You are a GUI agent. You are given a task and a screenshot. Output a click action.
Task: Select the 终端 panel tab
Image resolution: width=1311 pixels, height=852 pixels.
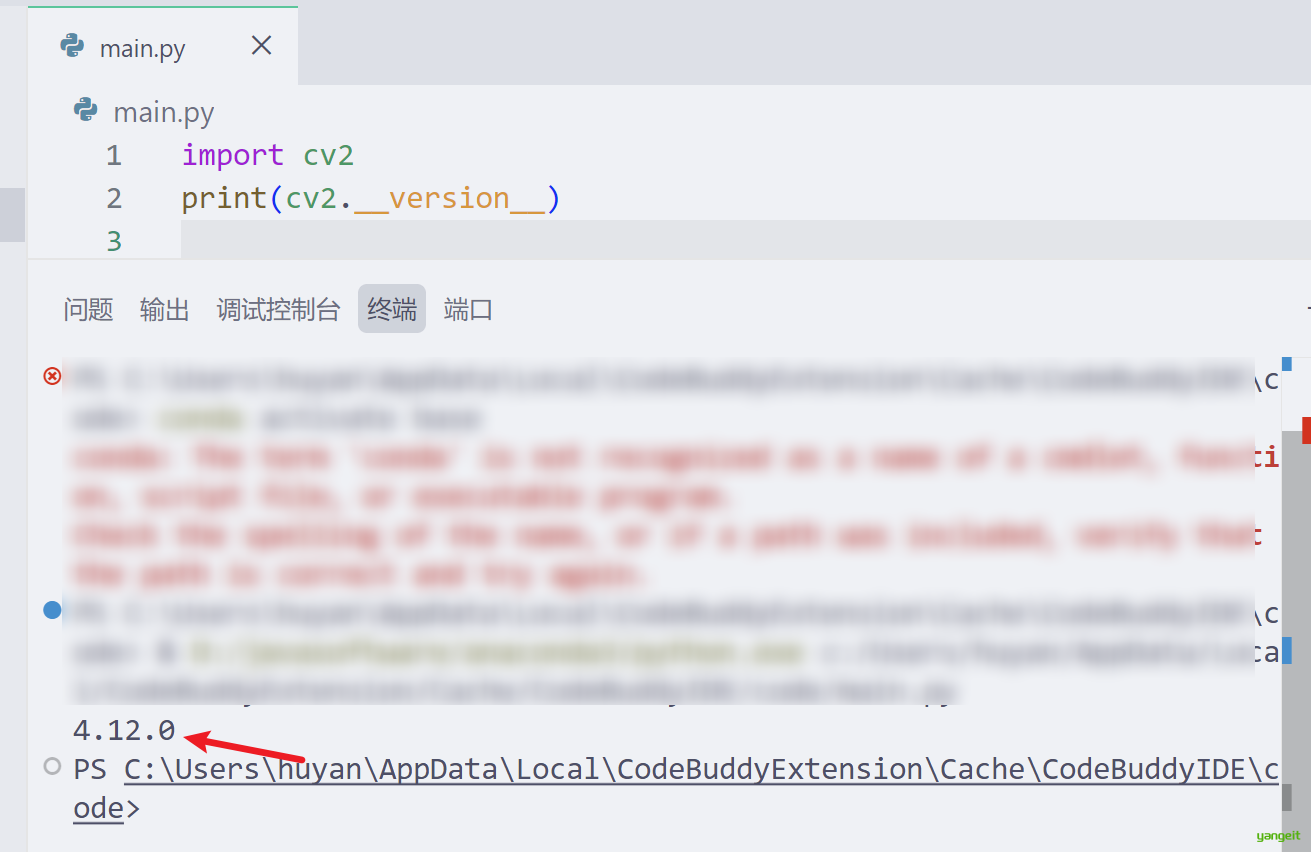[392, 309]
